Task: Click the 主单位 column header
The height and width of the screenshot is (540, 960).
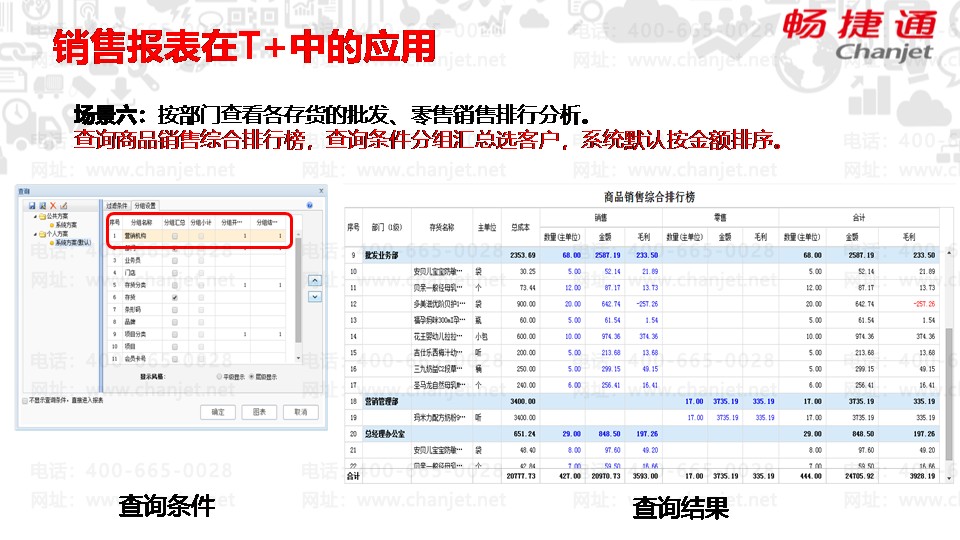Action: (x=487, y=227)
